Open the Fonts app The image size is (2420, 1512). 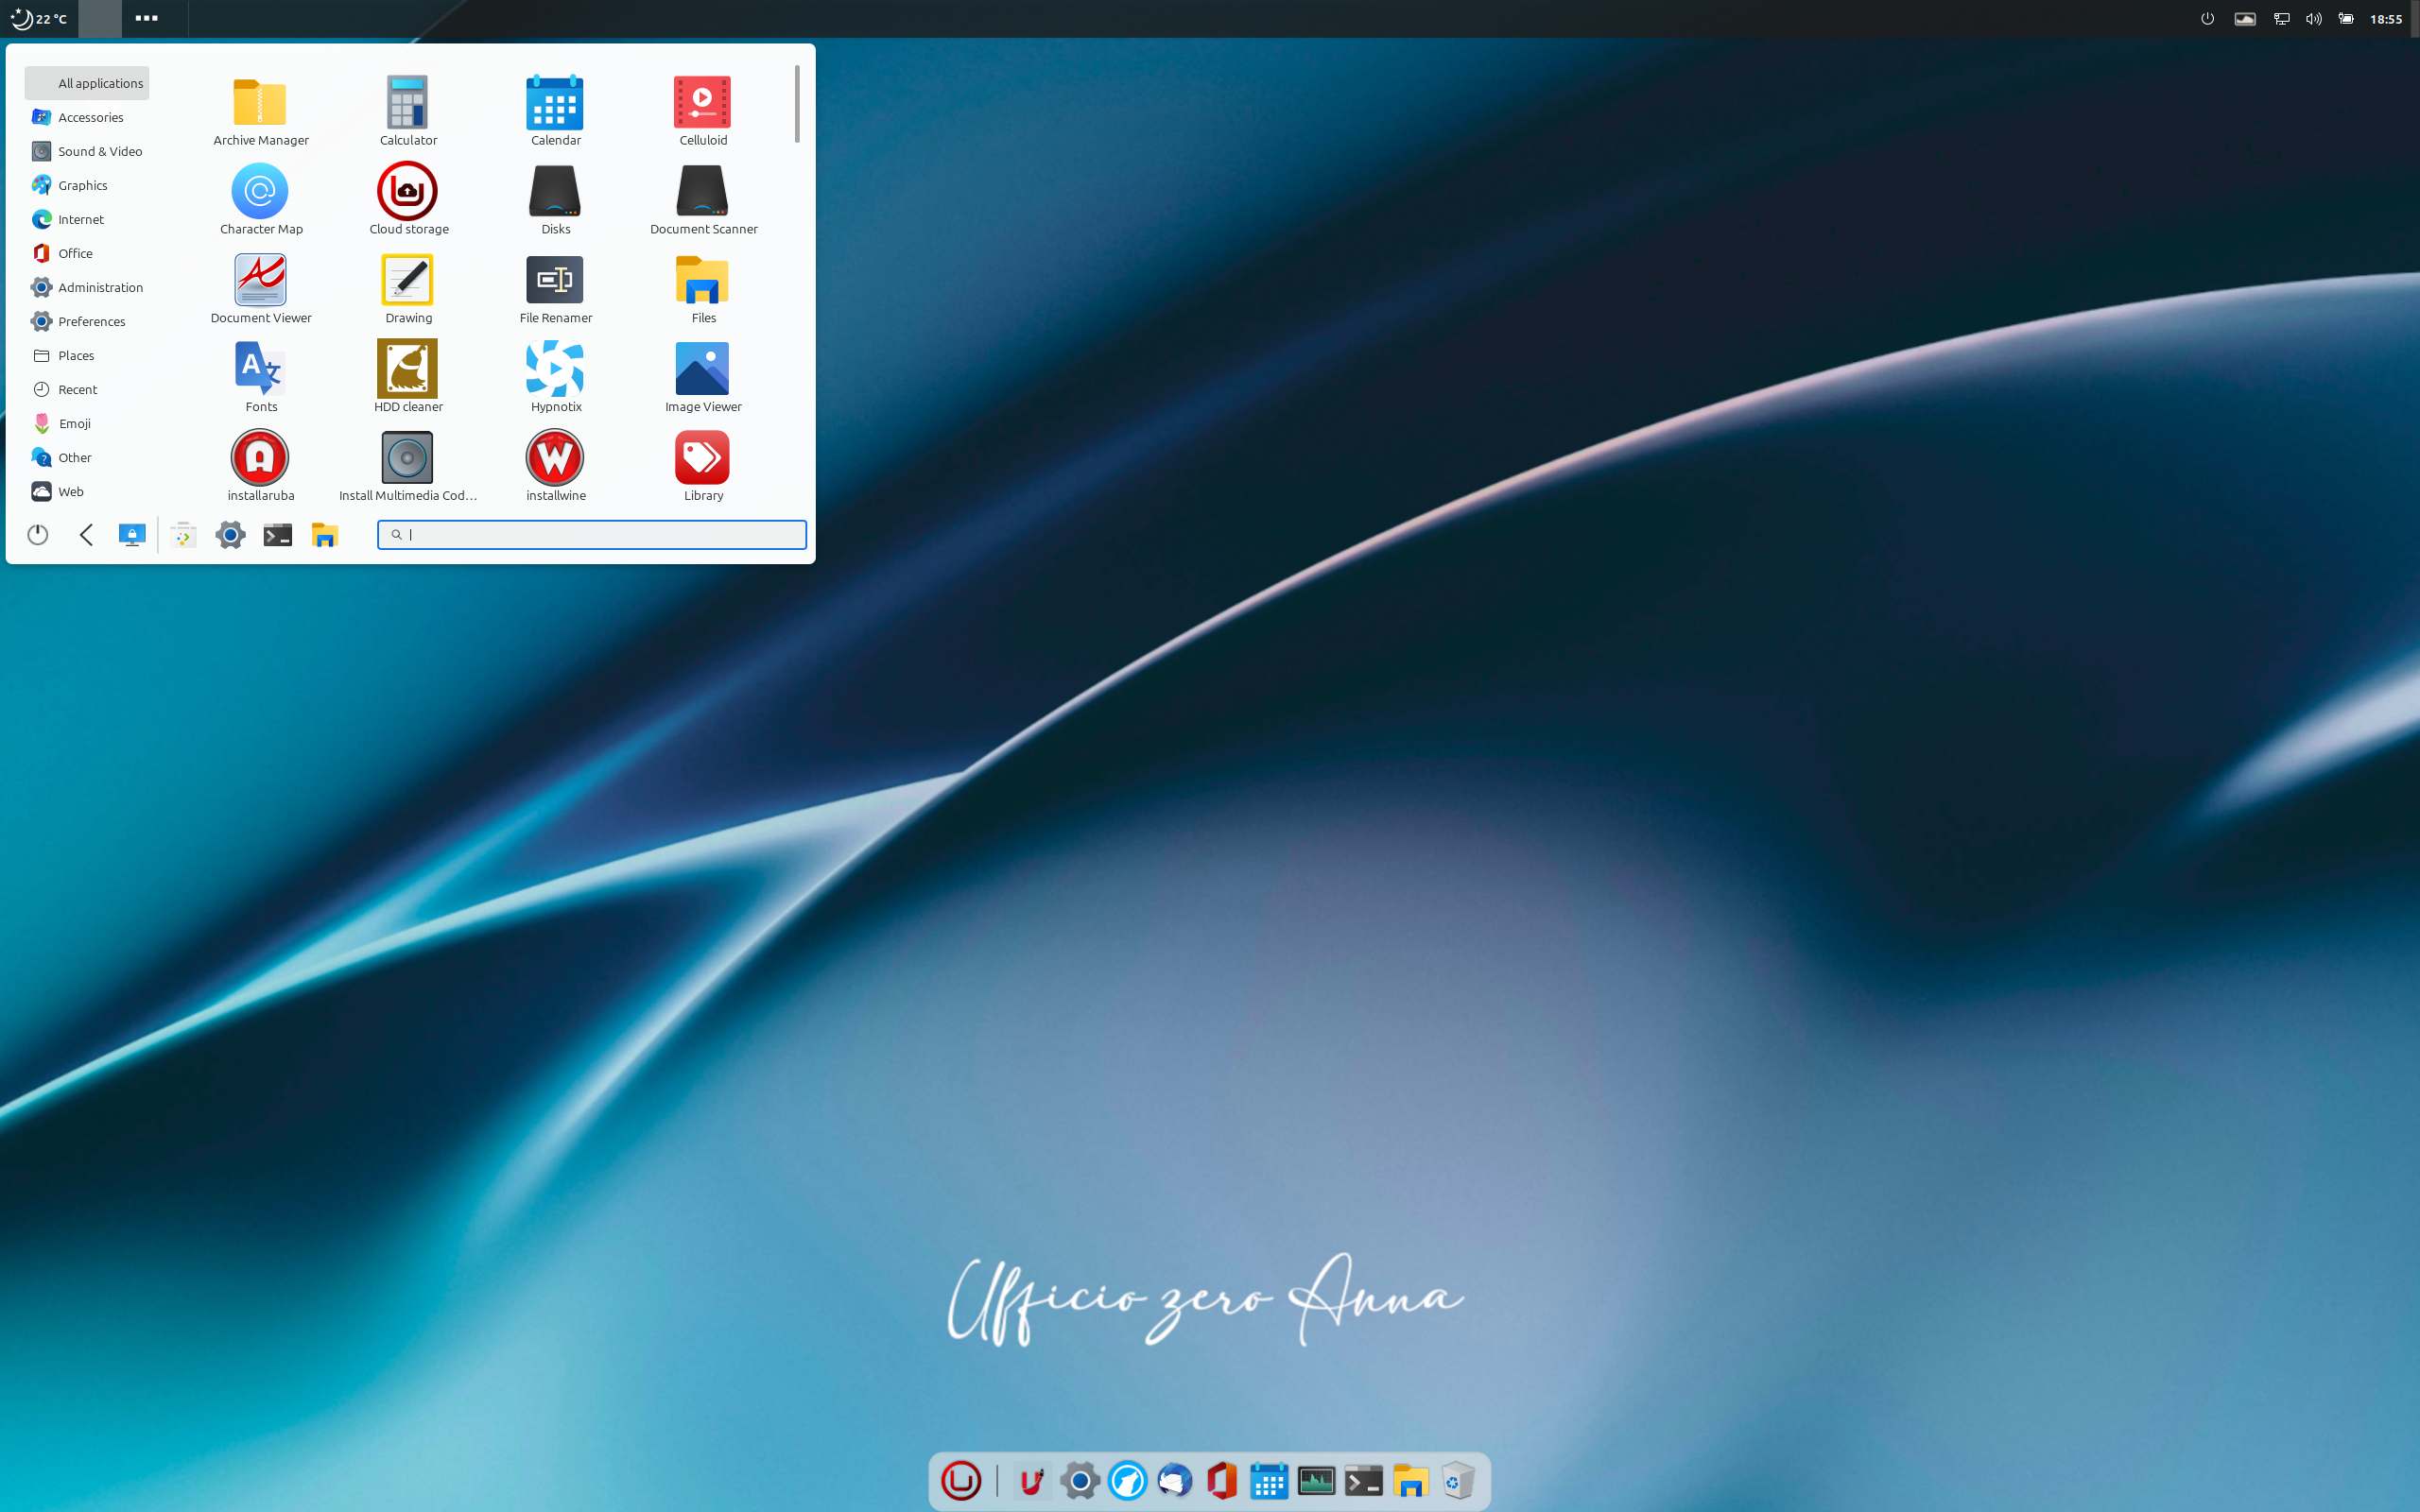point(260,378)
